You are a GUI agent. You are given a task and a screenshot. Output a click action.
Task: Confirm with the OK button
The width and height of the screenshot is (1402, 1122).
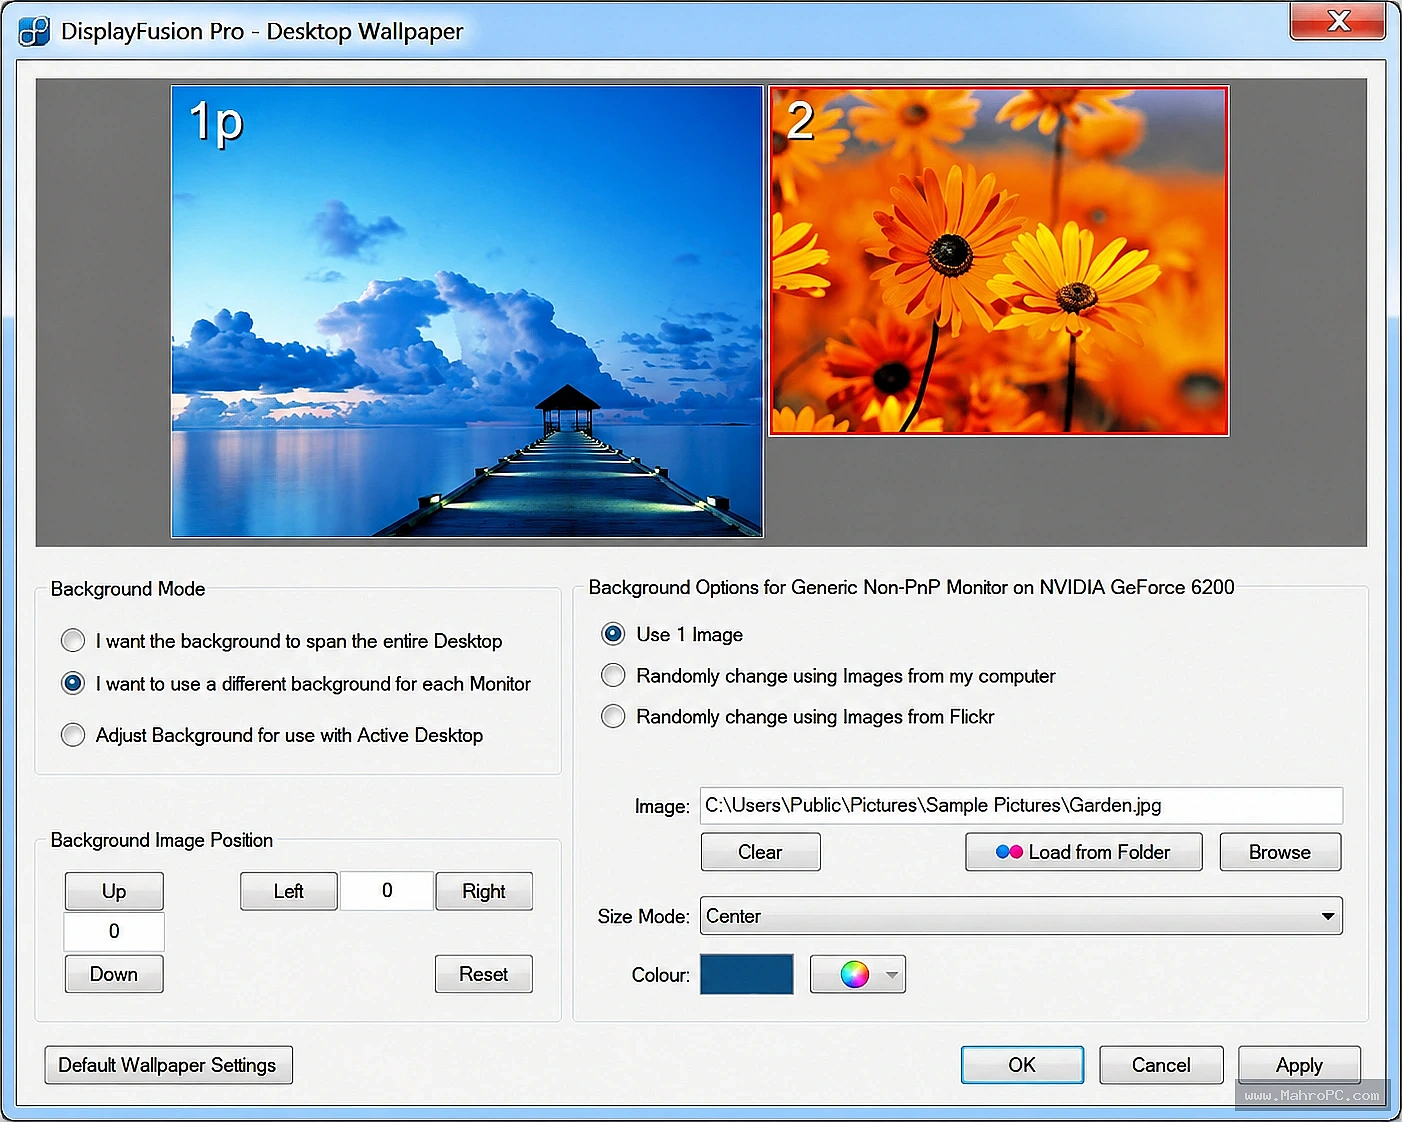(1022, 1065)
